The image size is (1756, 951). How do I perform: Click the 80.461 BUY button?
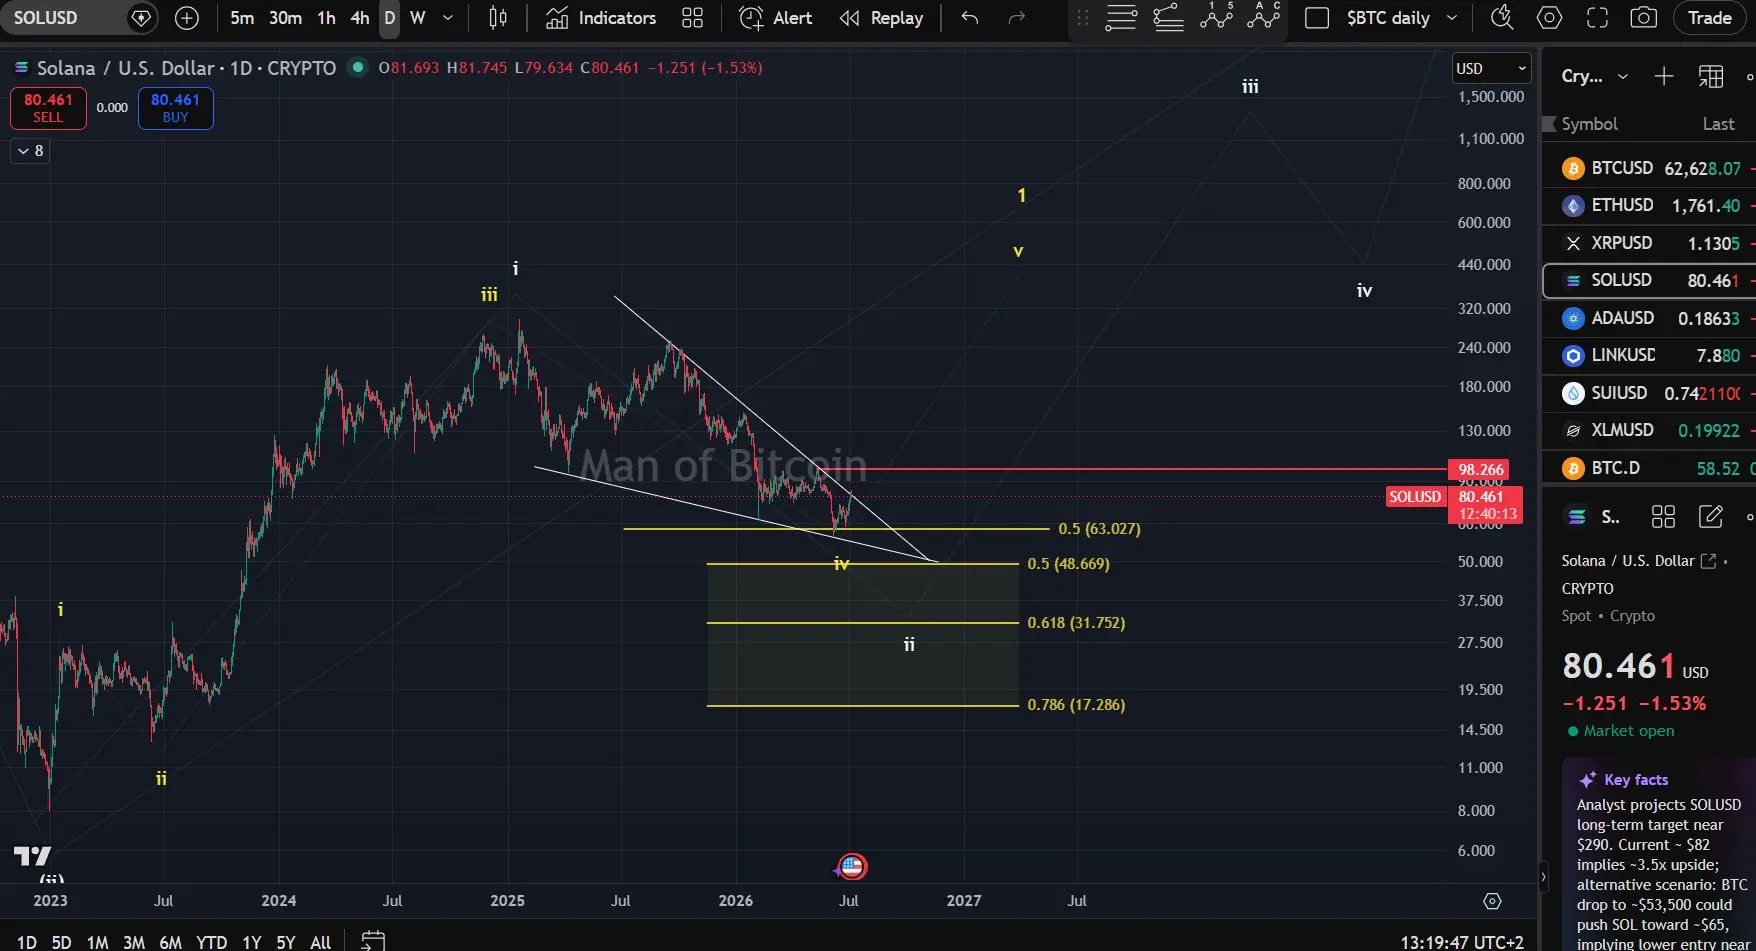coord(175,108)
